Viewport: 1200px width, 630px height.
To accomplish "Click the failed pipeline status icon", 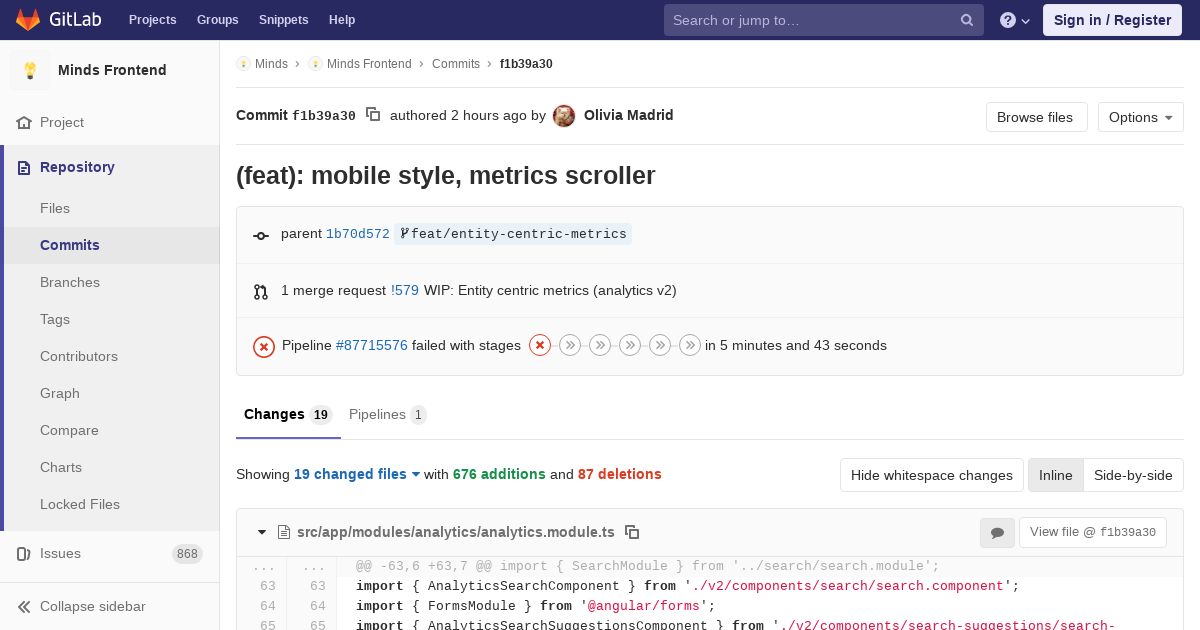I will coord(264,346).
